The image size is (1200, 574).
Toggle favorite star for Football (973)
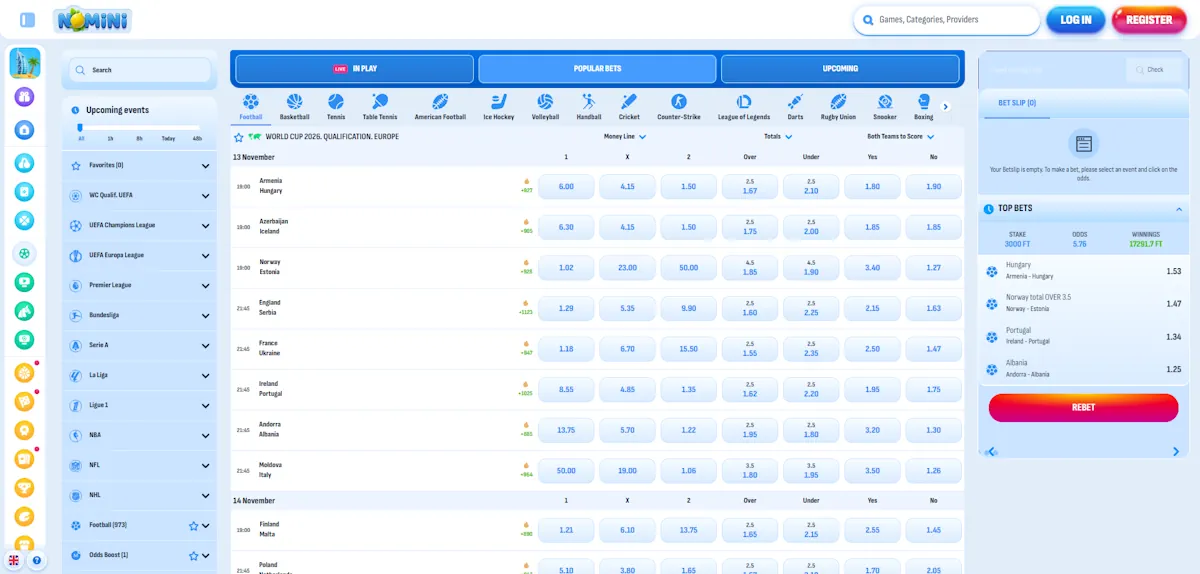(x=194, y=525)
